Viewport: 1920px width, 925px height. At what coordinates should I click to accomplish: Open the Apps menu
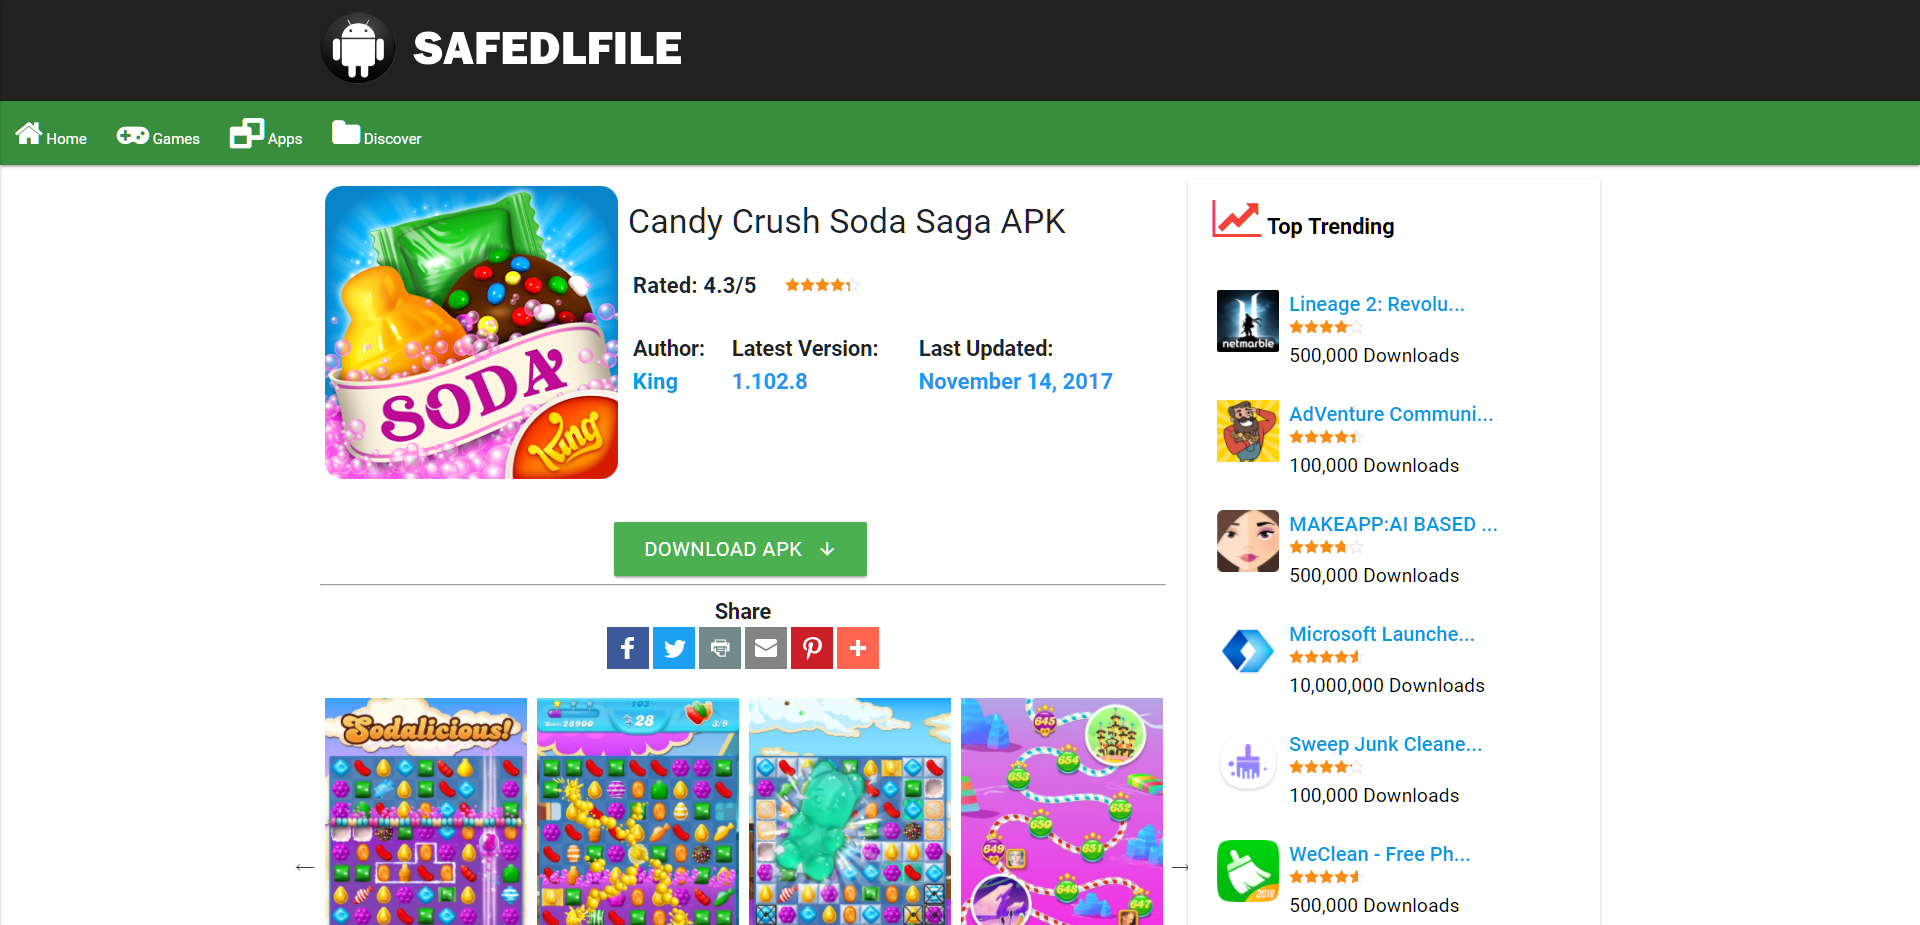[x=266, y=135]
